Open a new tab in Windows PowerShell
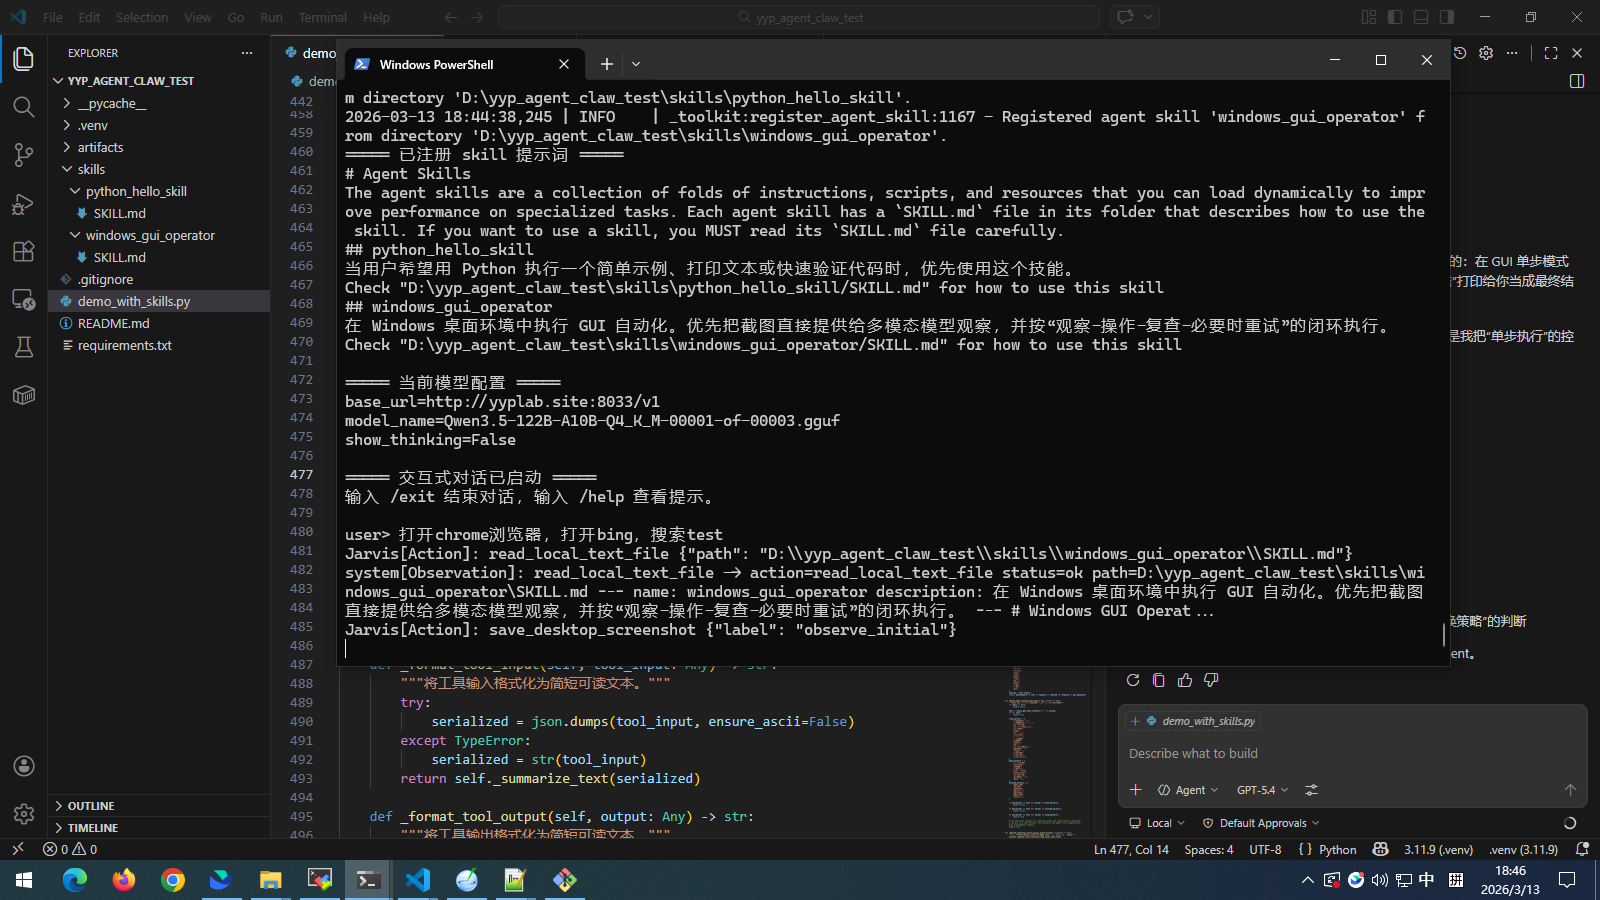1600x900 pixels. (x=606, y=64)
